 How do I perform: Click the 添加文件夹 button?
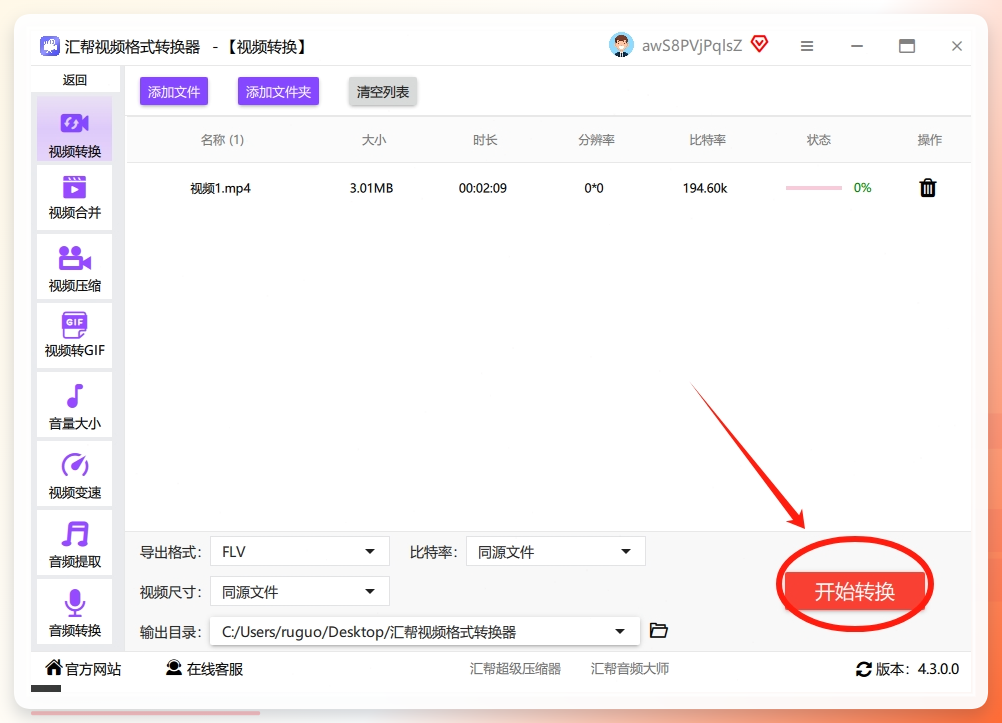[x=278, y=92]
